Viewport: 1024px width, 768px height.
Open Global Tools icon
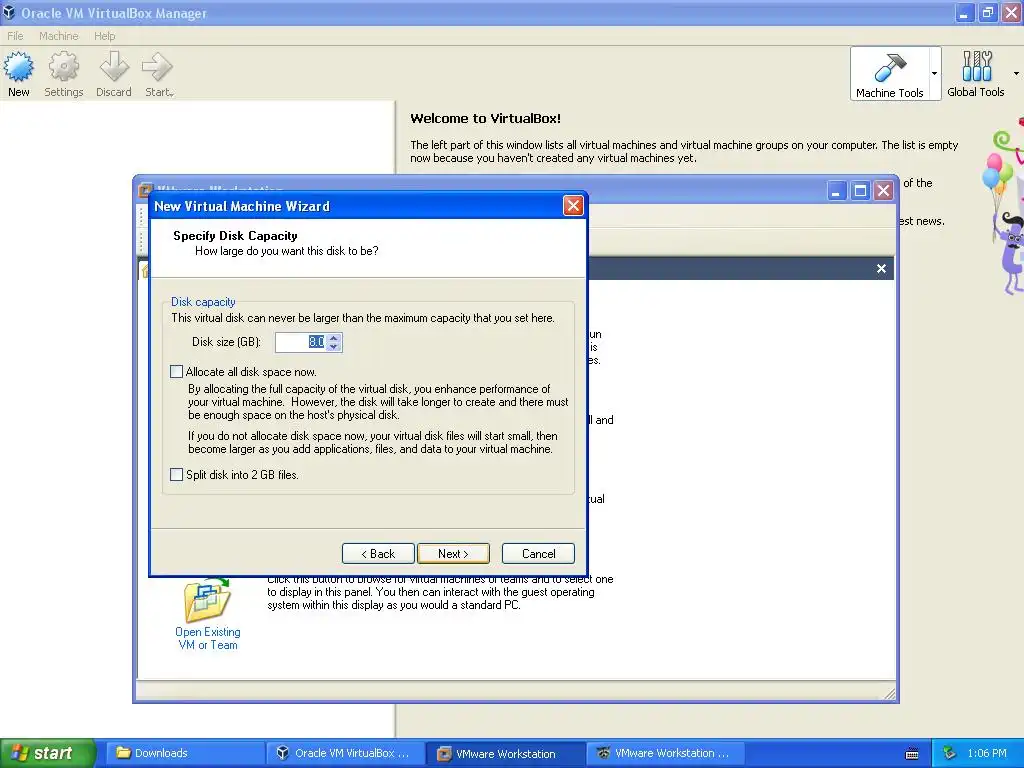(976, 67)
